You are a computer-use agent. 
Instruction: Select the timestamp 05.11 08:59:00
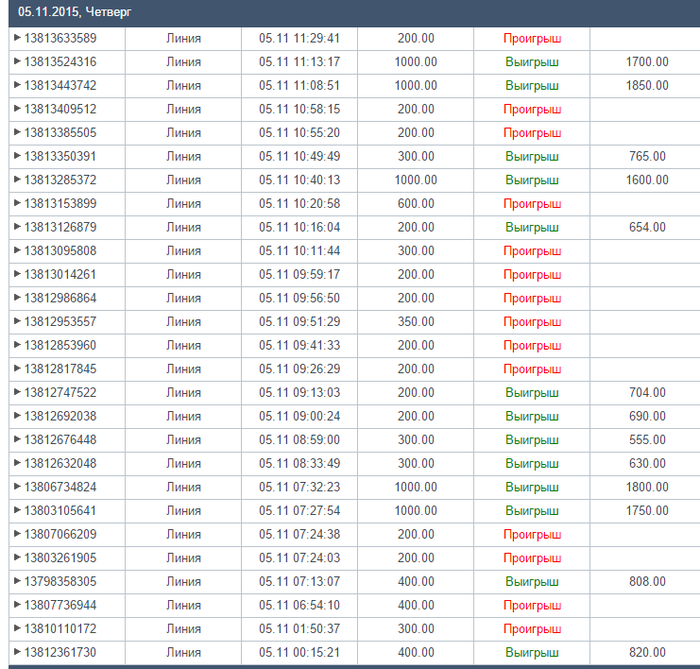coord(299,440)
